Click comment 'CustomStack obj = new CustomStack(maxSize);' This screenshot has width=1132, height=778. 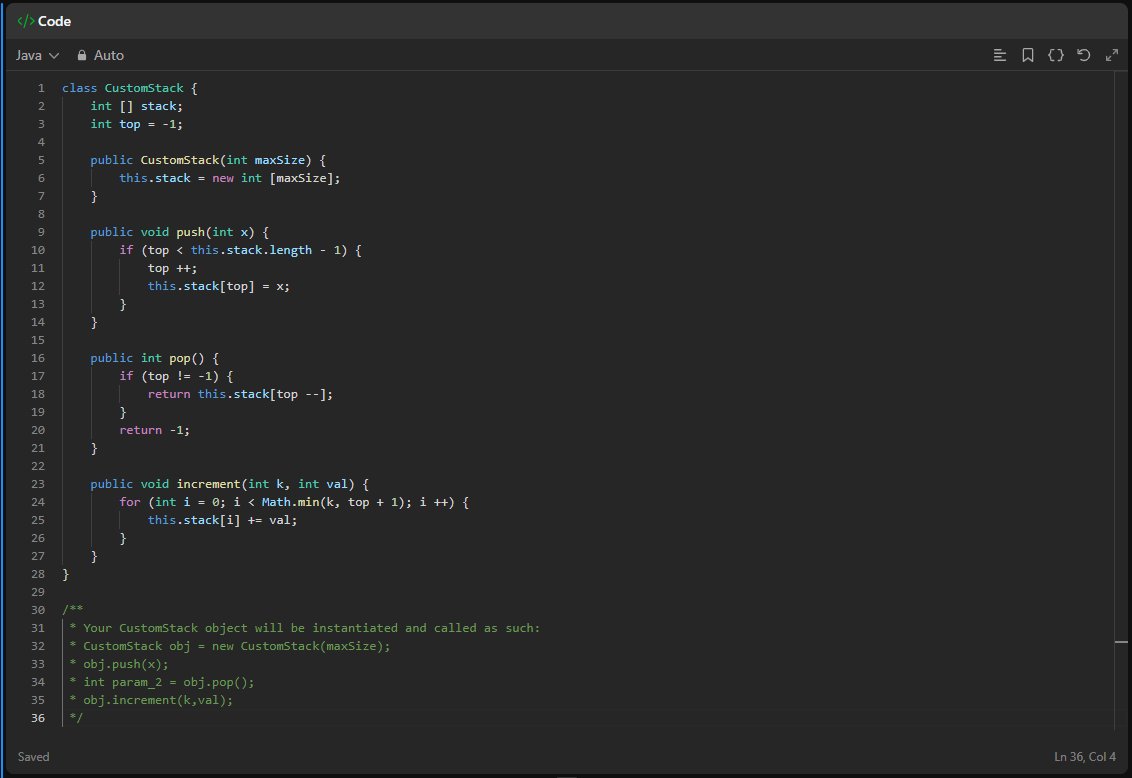click(x=237, y=646)
